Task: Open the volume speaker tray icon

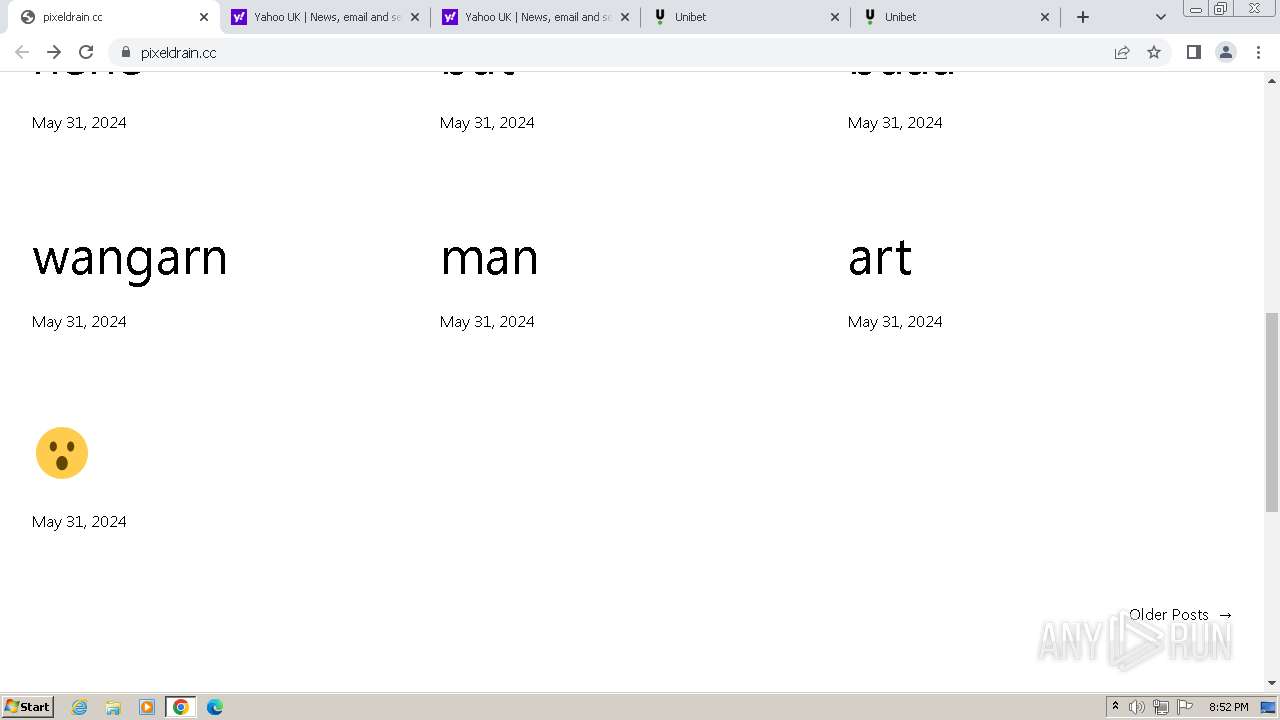Action: [x=1137, y=707]
